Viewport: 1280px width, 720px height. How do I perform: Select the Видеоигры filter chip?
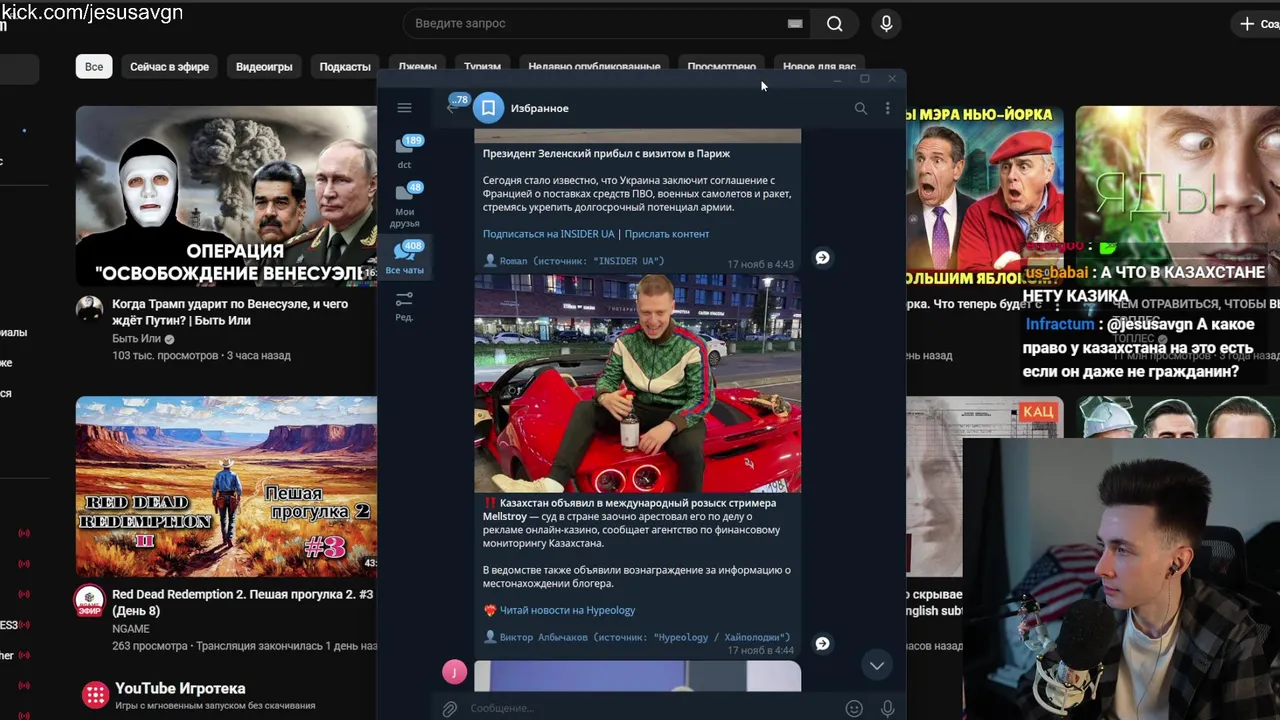click(x=264, y=67)
